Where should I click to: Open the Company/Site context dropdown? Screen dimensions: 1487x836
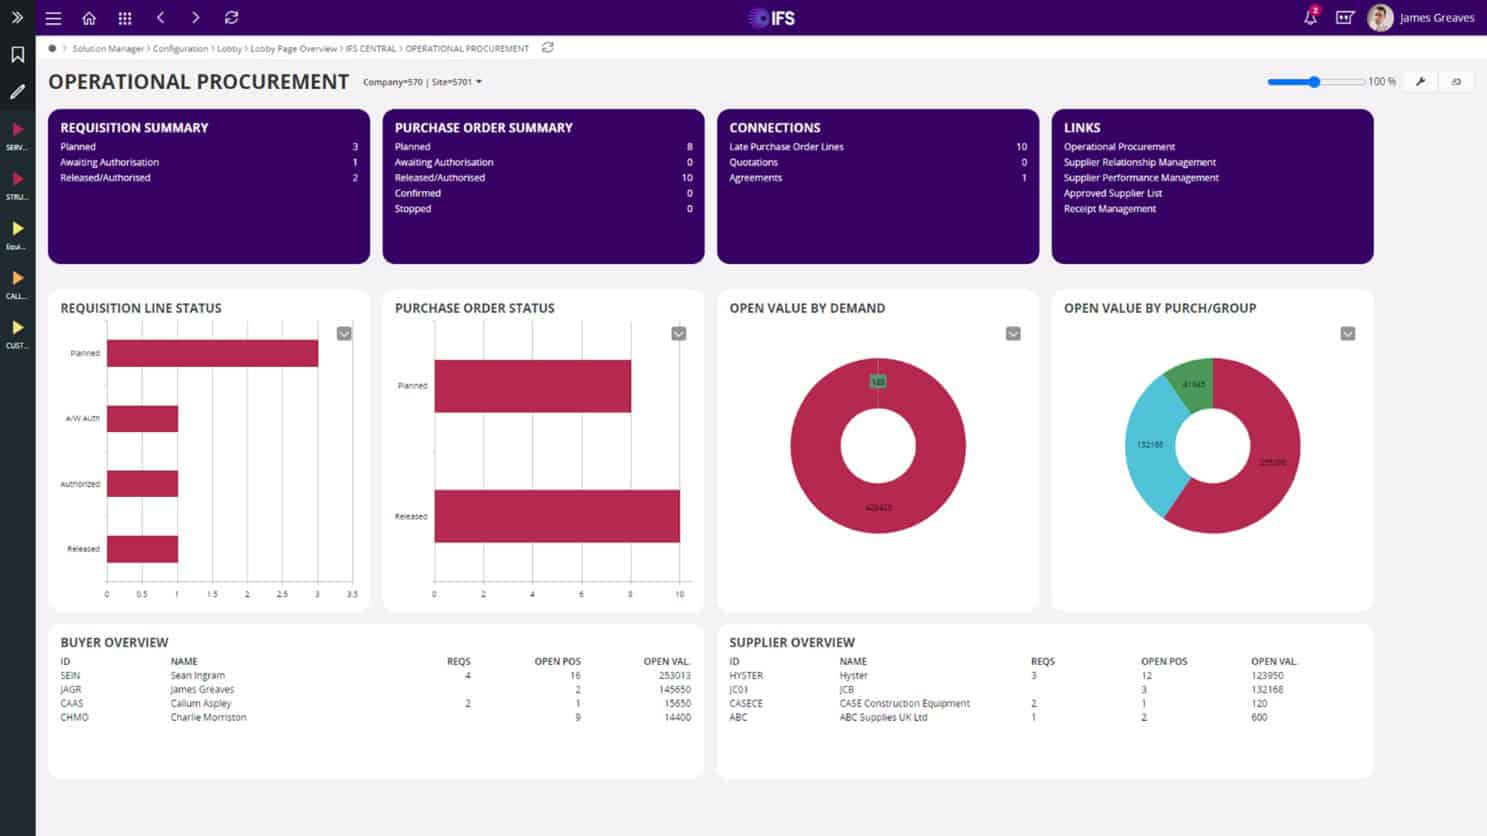pyautogui.click(x=422, y=82)
